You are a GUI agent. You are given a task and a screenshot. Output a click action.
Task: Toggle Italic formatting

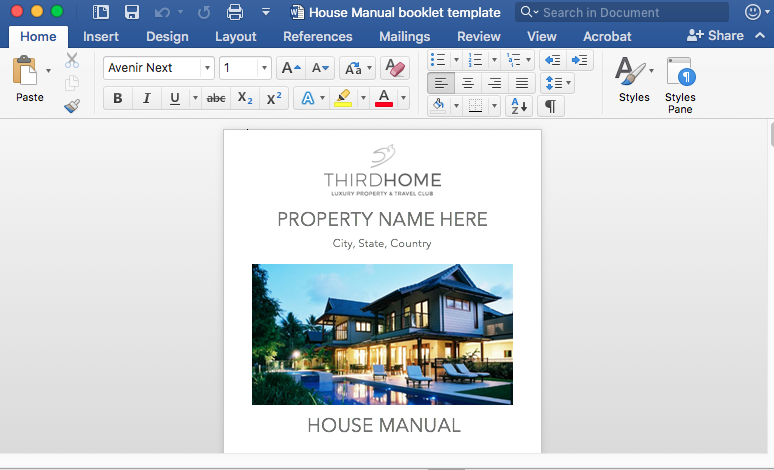(x=146, y=98)
